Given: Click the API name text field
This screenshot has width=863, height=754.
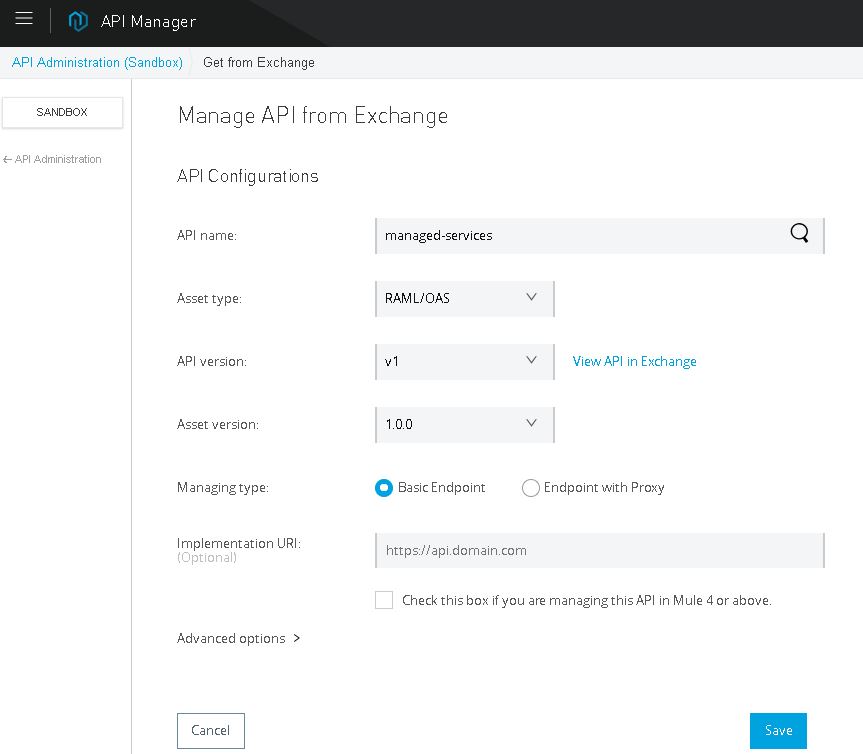Looking at the screenshot, I should [x=580, y=235].
